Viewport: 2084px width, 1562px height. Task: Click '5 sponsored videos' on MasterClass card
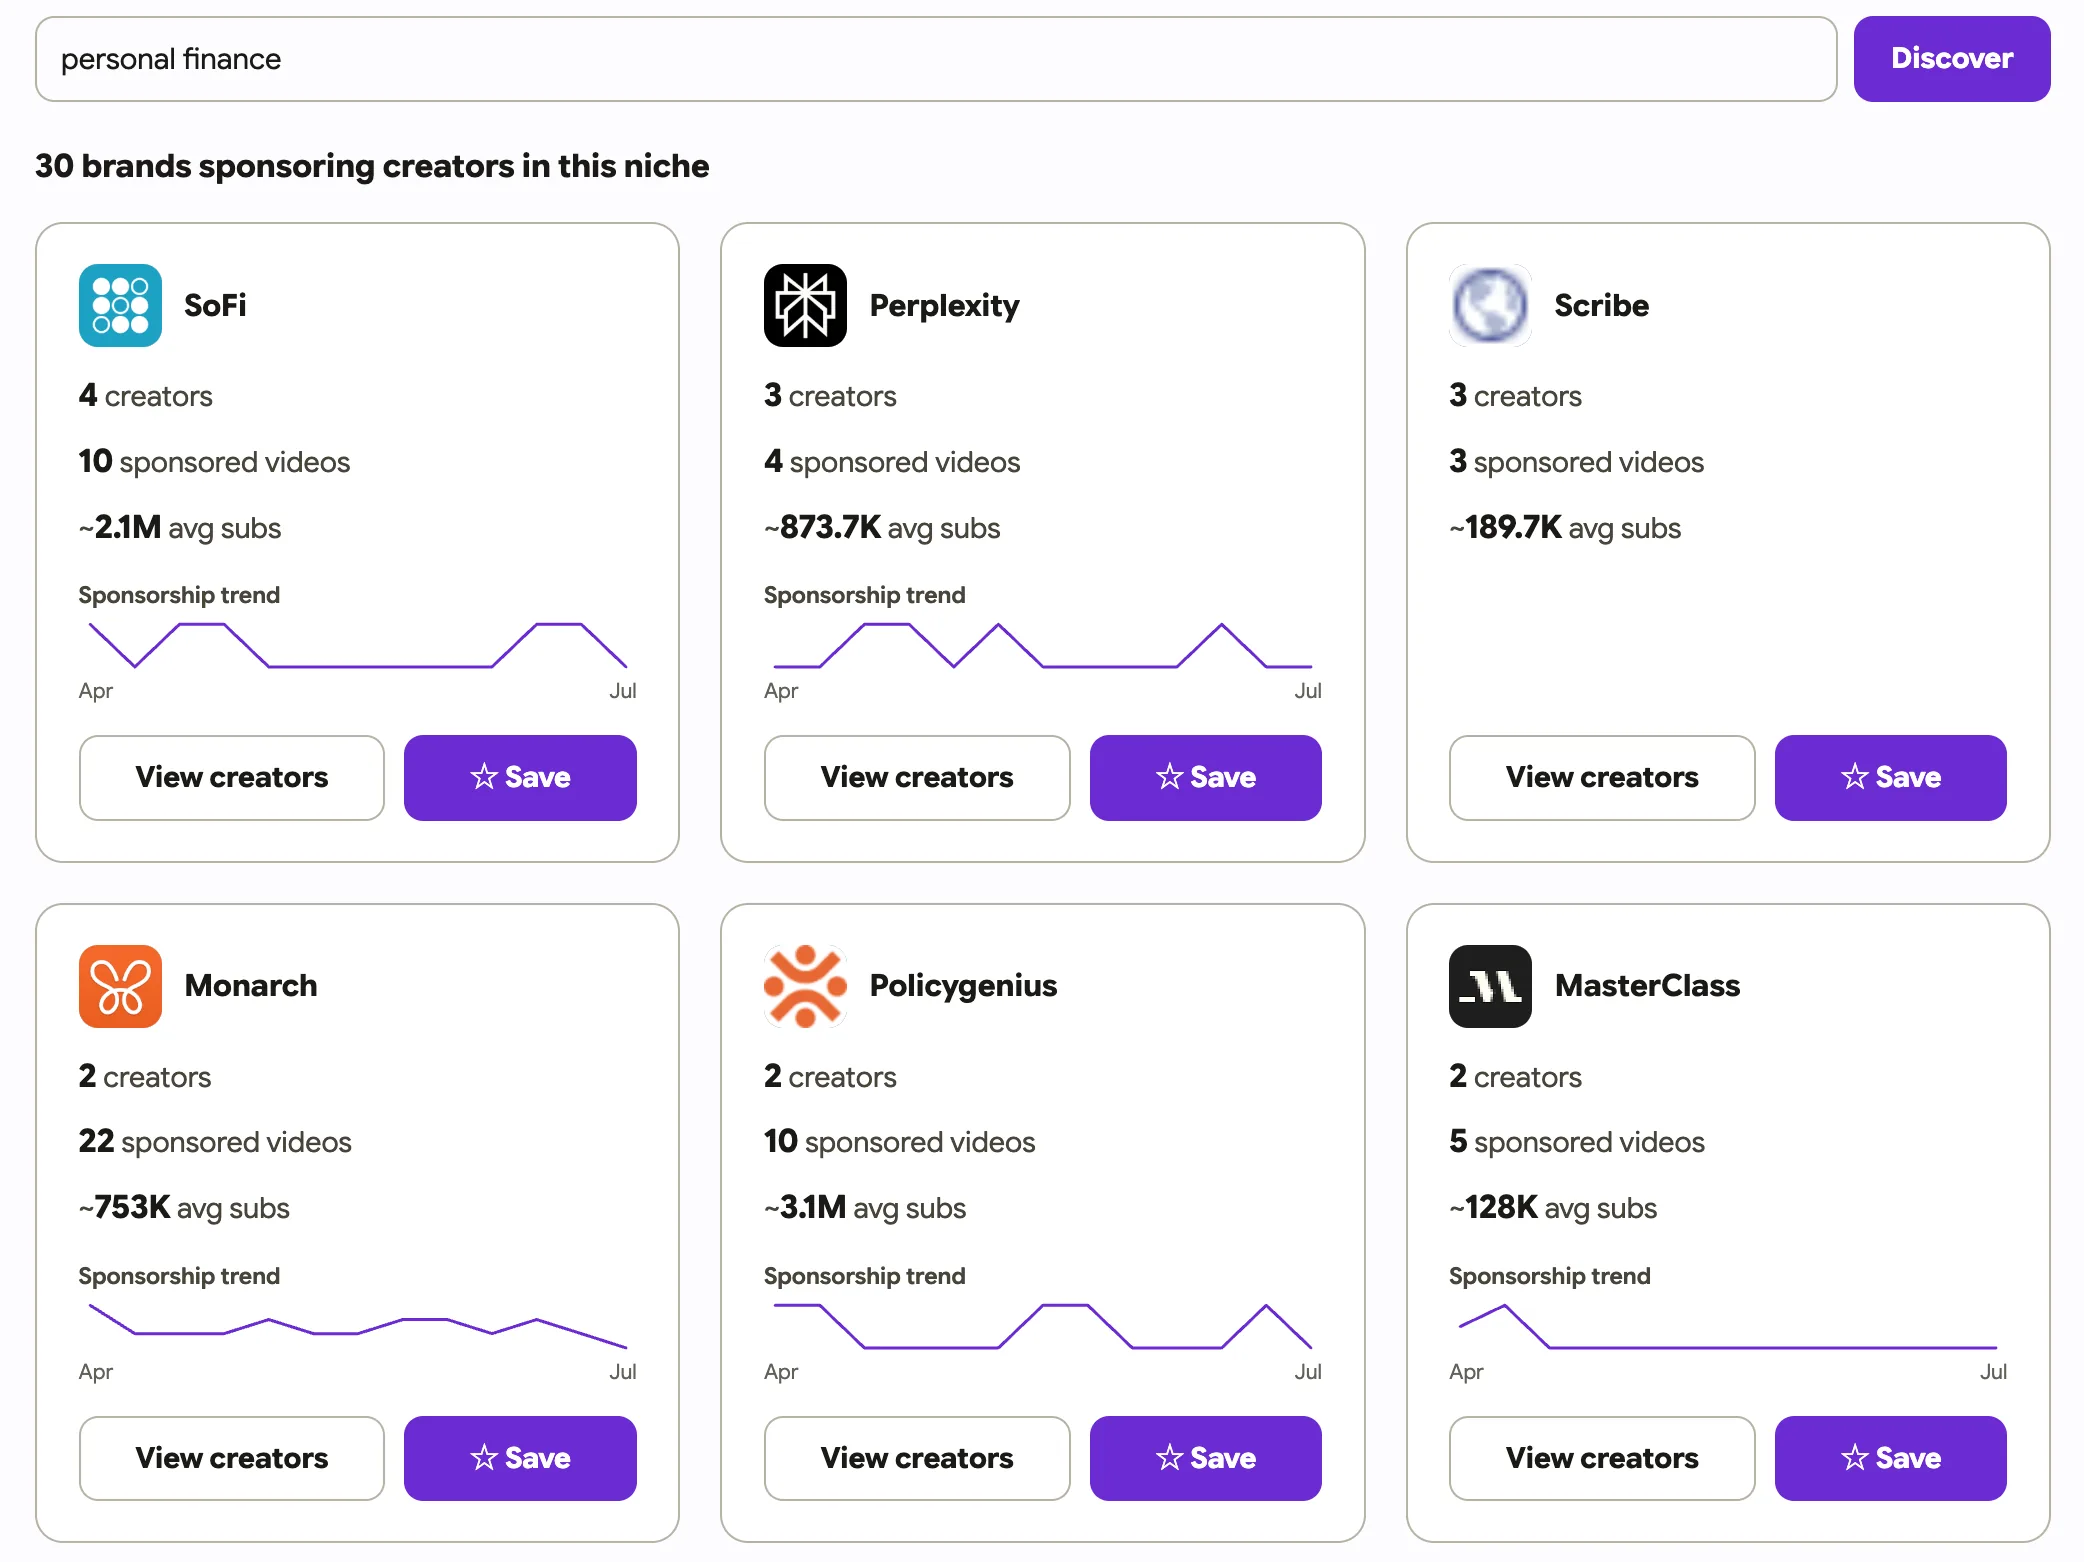1577,1142
